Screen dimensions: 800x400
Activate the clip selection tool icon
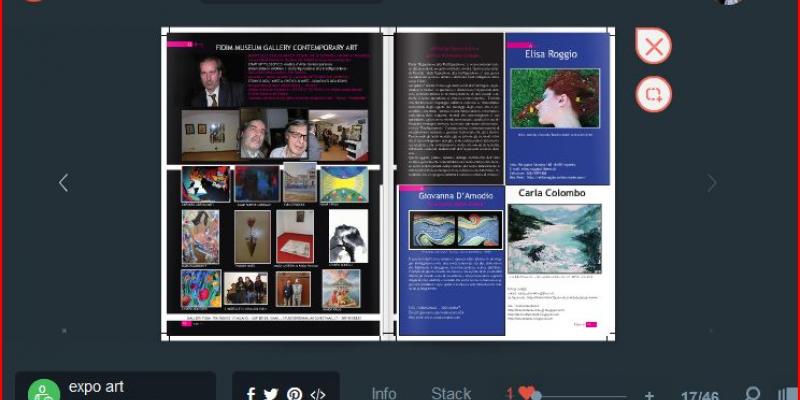[654, 94]
